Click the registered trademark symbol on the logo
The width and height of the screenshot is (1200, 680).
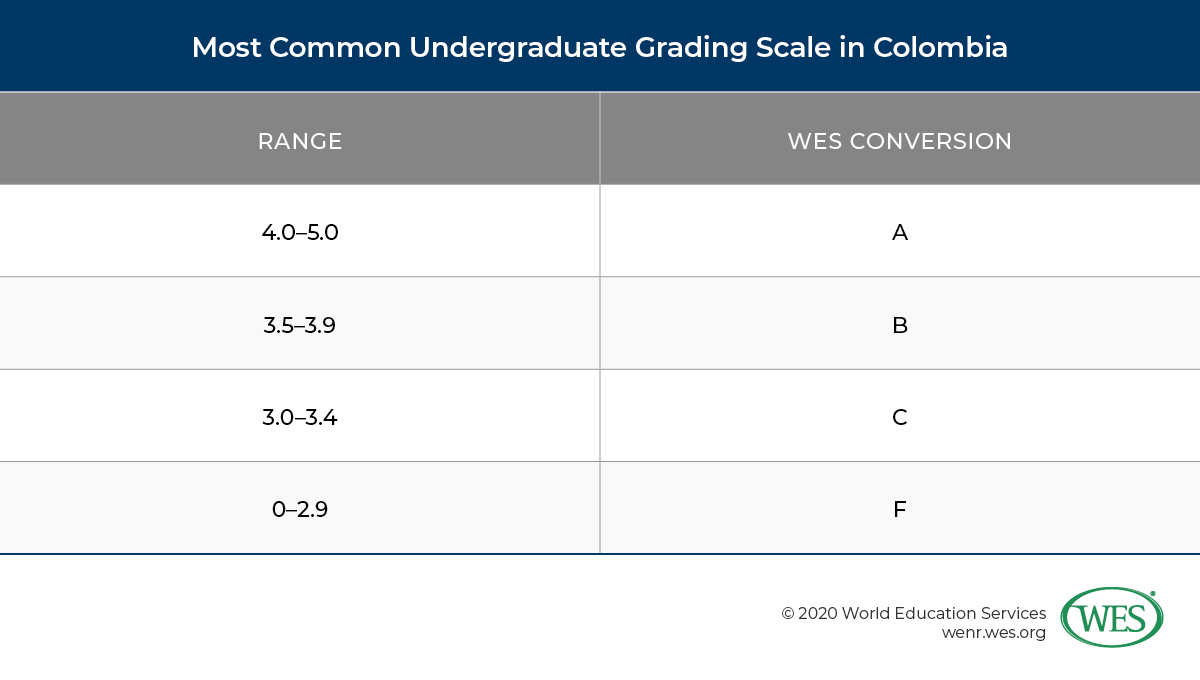[x=1153, y=594]
